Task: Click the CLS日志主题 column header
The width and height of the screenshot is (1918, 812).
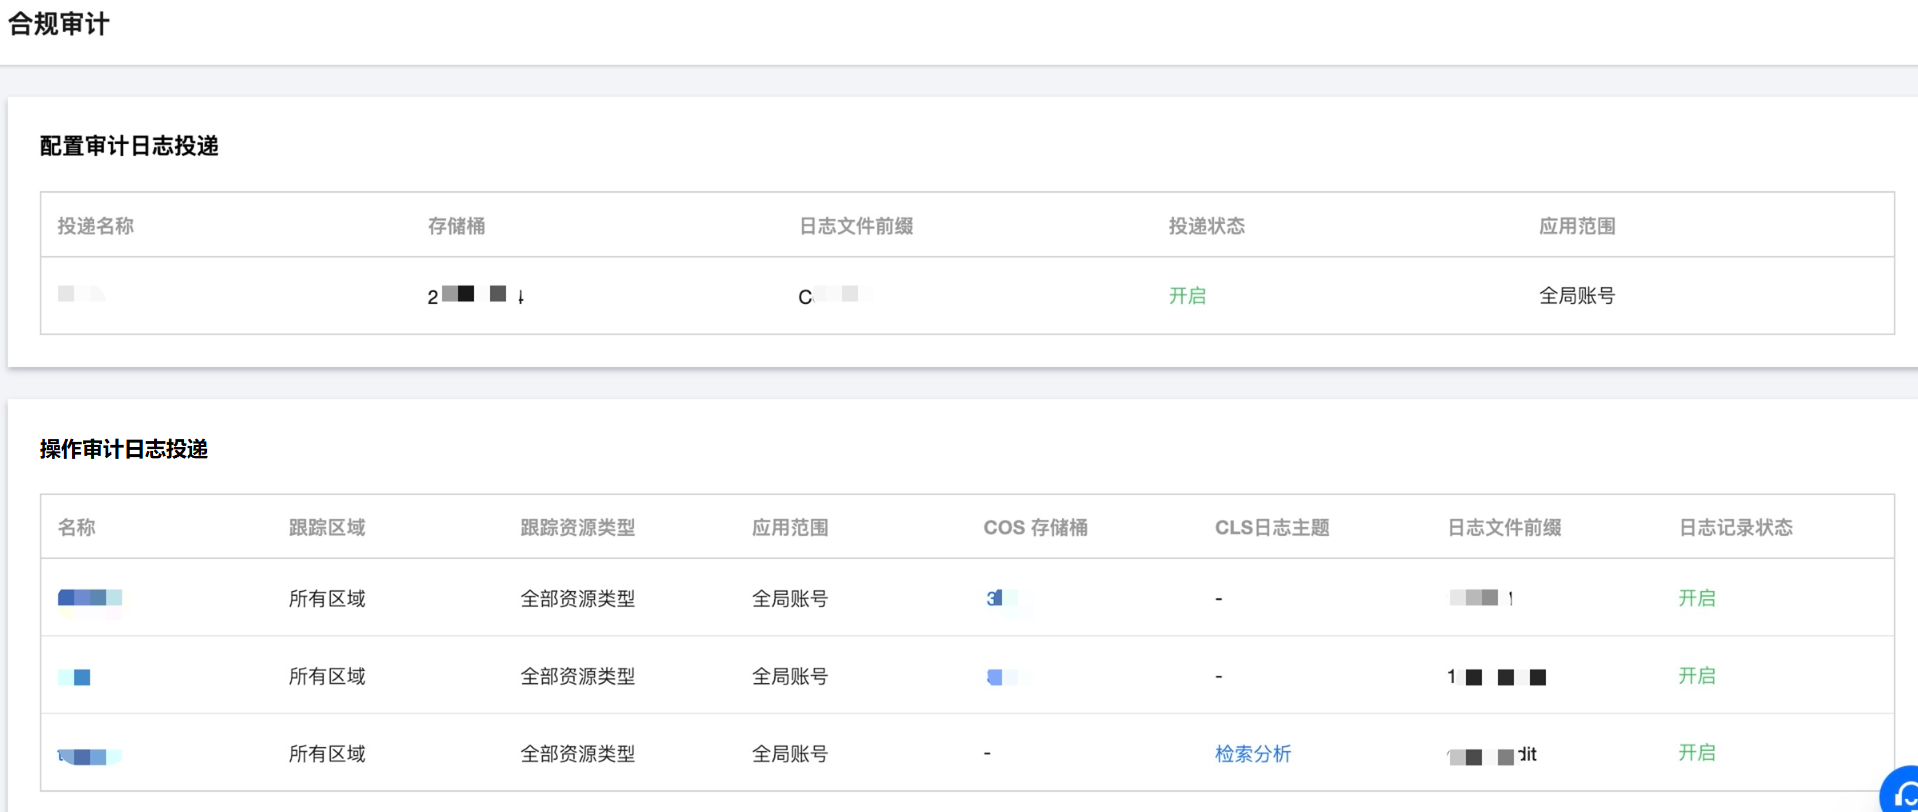Action: coord(1271,527)
